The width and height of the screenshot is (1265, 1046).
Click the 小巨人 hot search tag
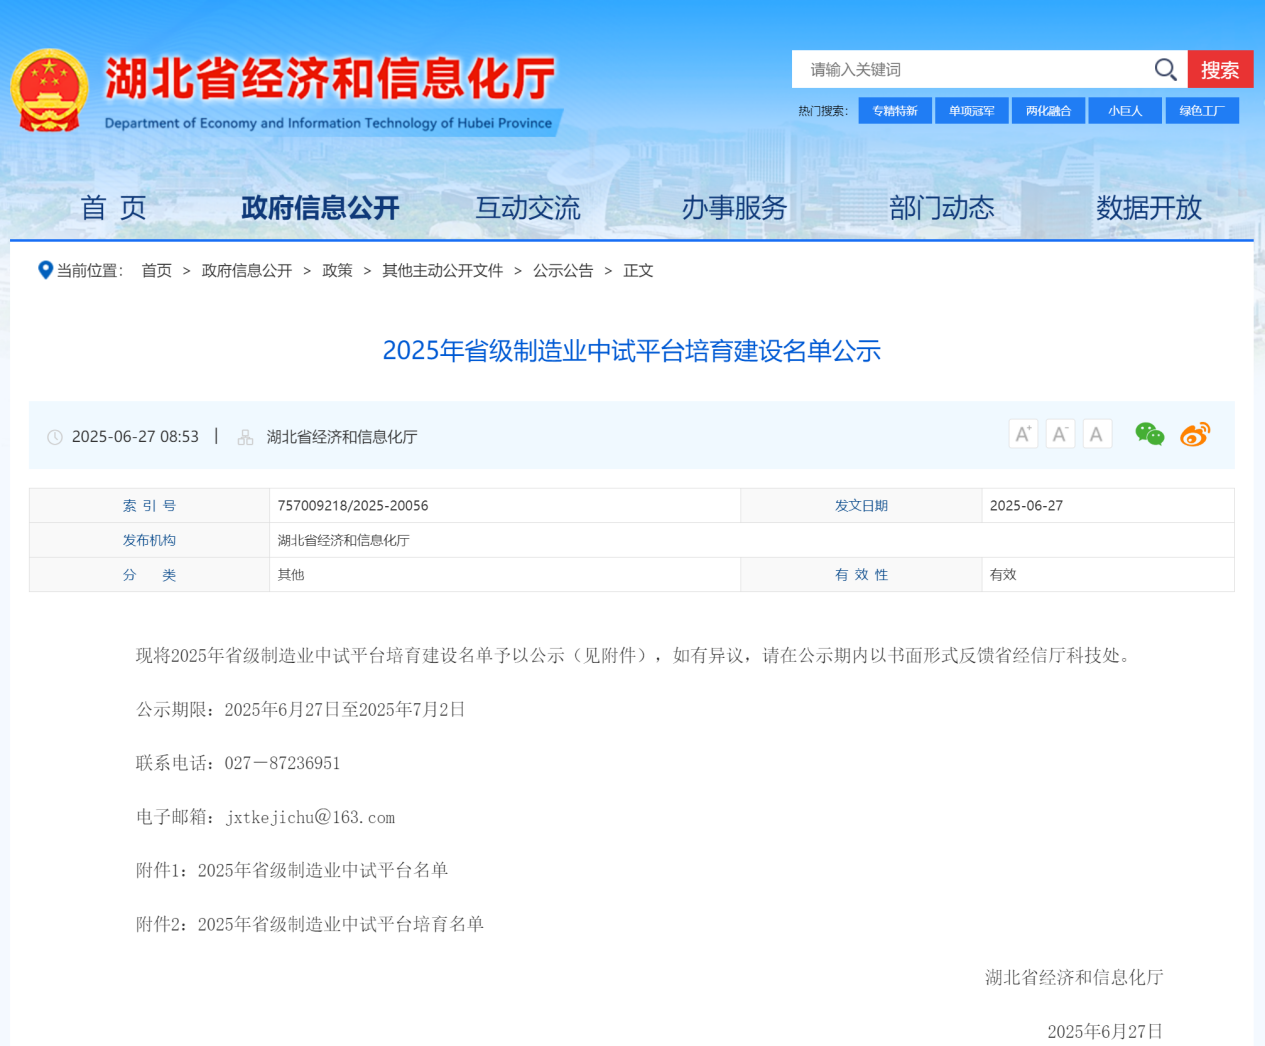[x=1125, y=111]
